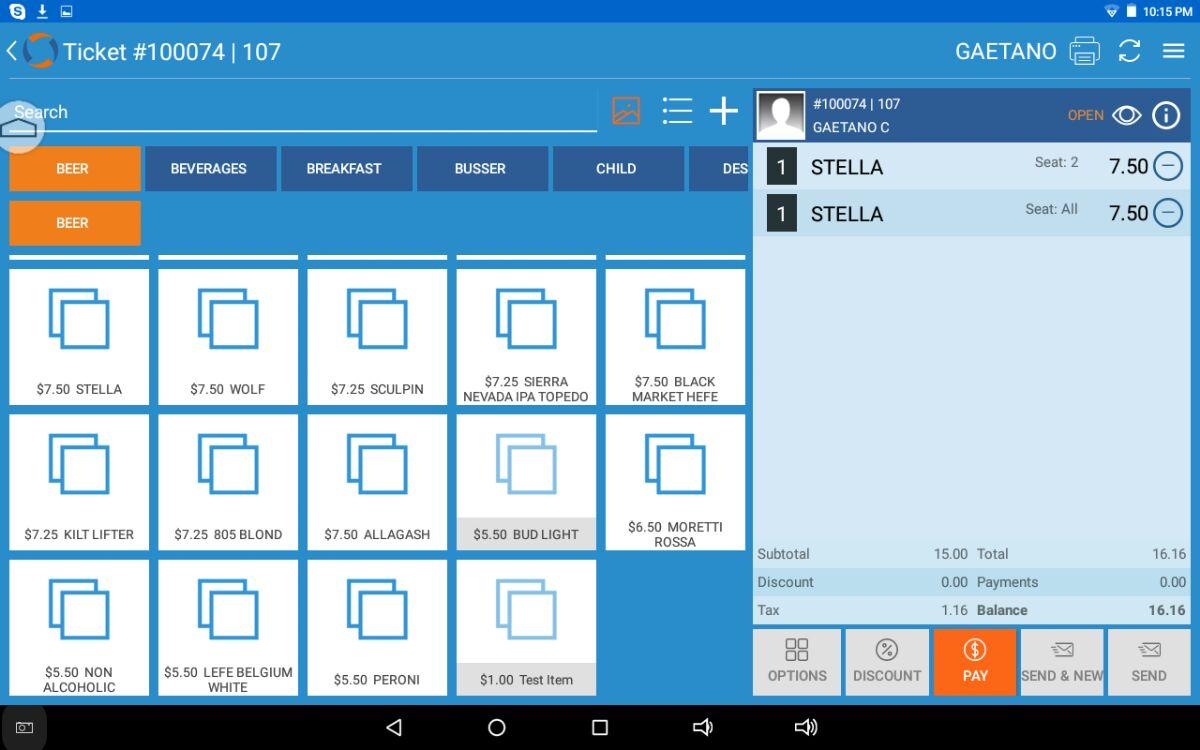The width and height of the screenshot is (1200, 750).
Task: Click the GAETANO user name in header
Action: pos(1005,51)
